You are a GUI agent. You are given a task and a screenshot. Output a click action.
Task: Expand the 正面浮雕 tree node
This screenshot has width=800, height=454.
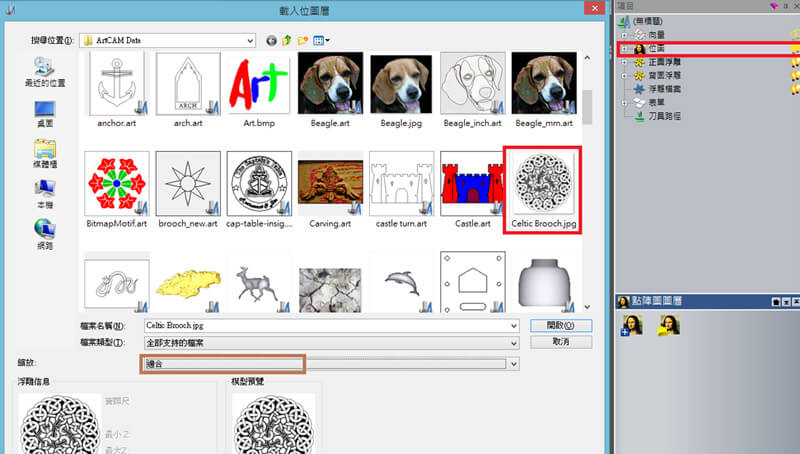[624, 62]
